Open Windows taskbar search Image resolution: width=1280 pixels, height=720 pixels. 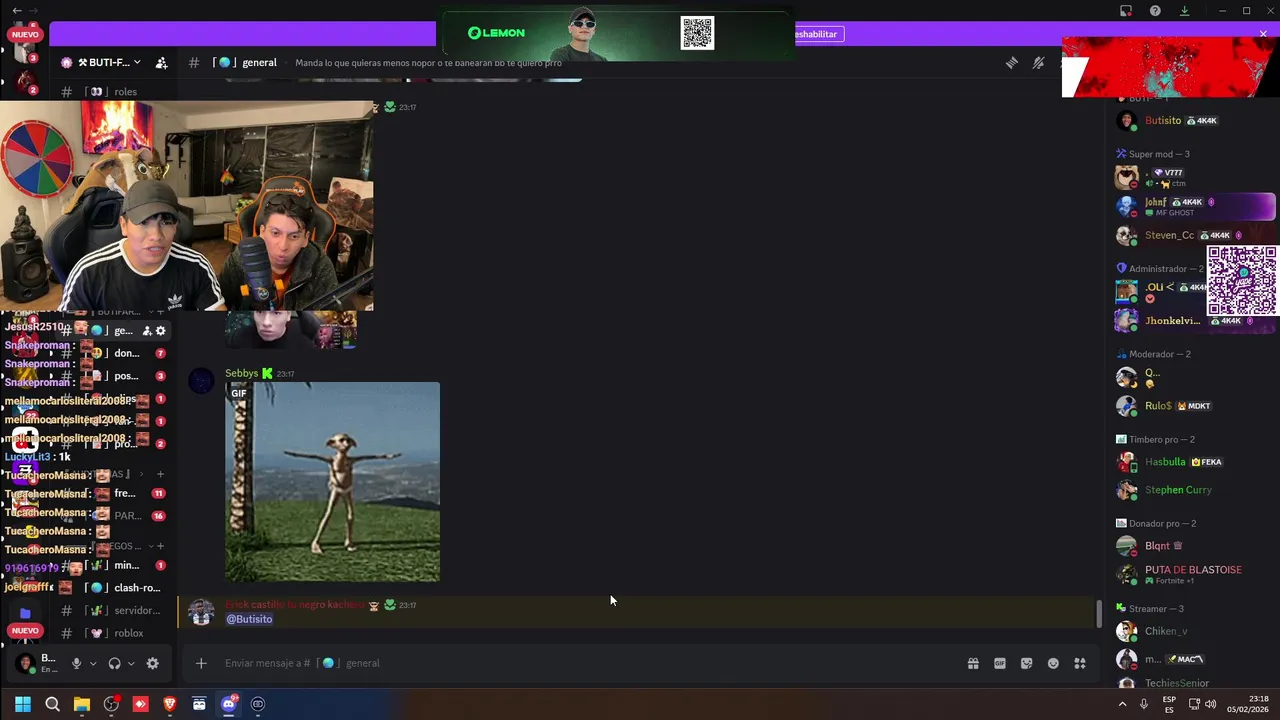[52, 704]
